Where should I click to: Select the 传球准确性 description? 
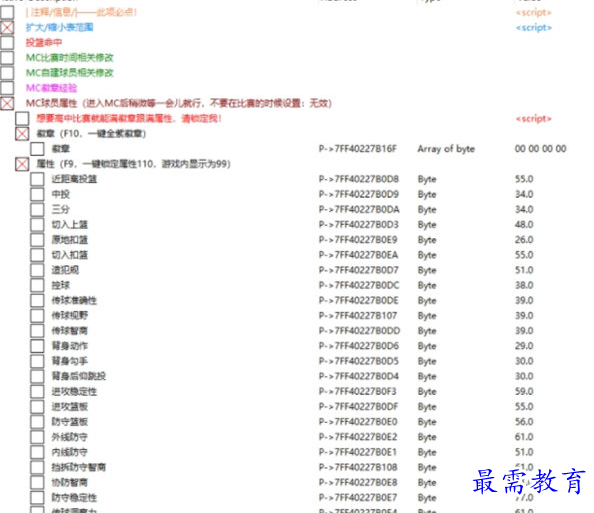point(74,300)
